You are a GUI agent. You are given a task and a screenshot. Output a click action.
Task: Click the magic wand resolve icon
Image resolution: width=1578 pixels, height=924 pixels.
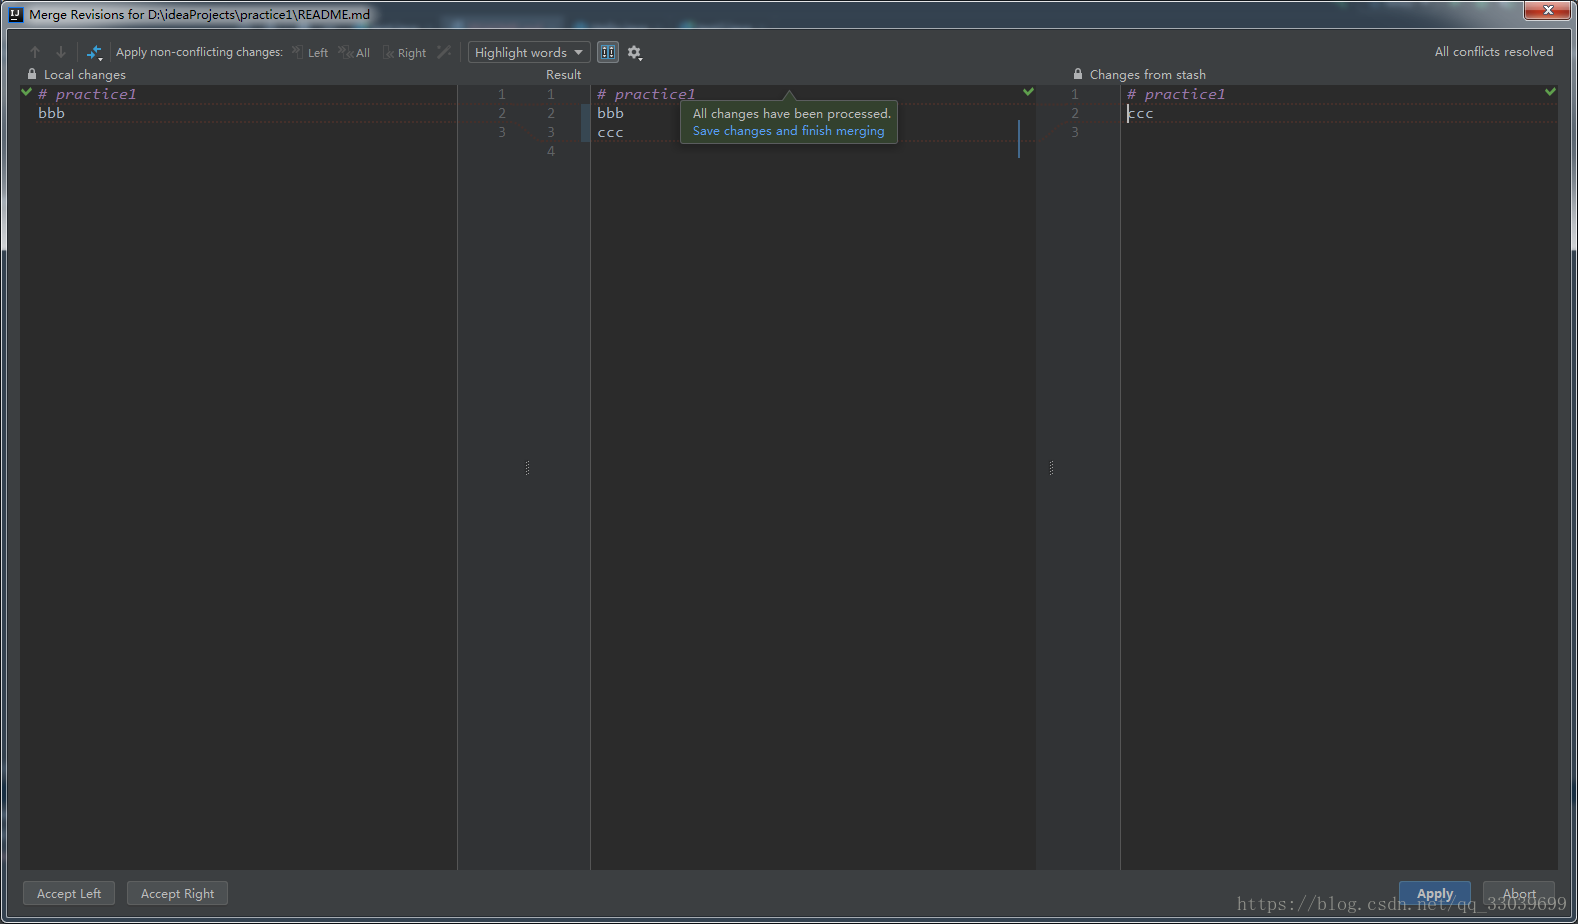click(x=444, y=52)
